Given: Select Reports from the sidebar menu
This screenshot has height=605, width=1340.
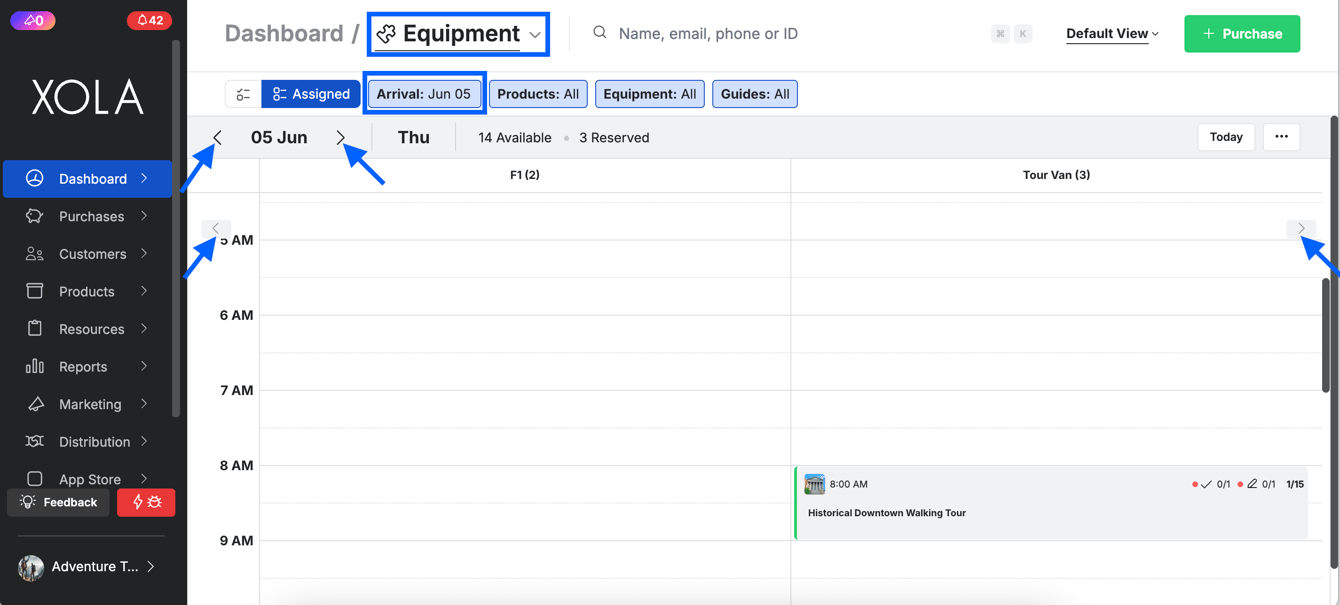Looking at the screenshot, I should tap(83, 367).
